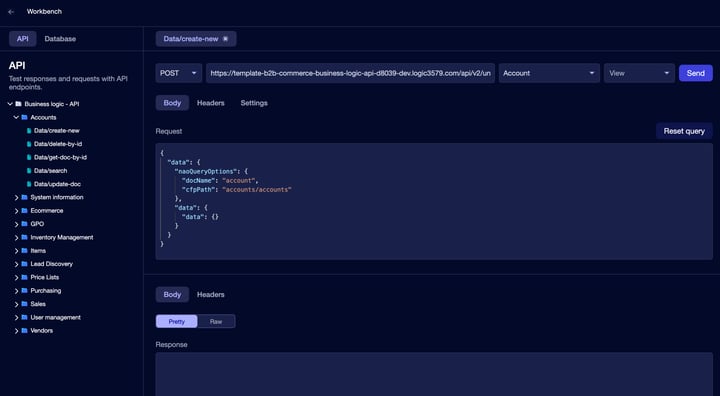The height and width of the screenshot is (396, 720).
Task: Click the Vendors folder icon
Action: pos(24,331)
